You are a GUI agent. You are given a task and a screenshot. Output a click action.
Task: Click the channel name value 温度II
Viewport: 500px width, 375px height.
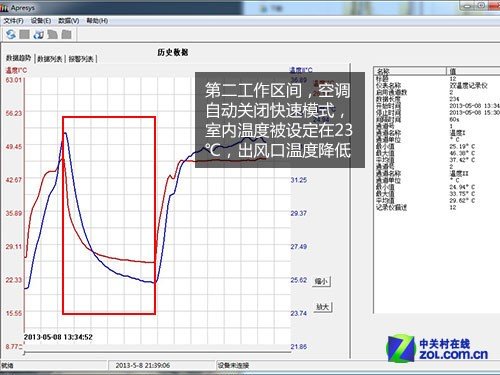tap(459, 174)
